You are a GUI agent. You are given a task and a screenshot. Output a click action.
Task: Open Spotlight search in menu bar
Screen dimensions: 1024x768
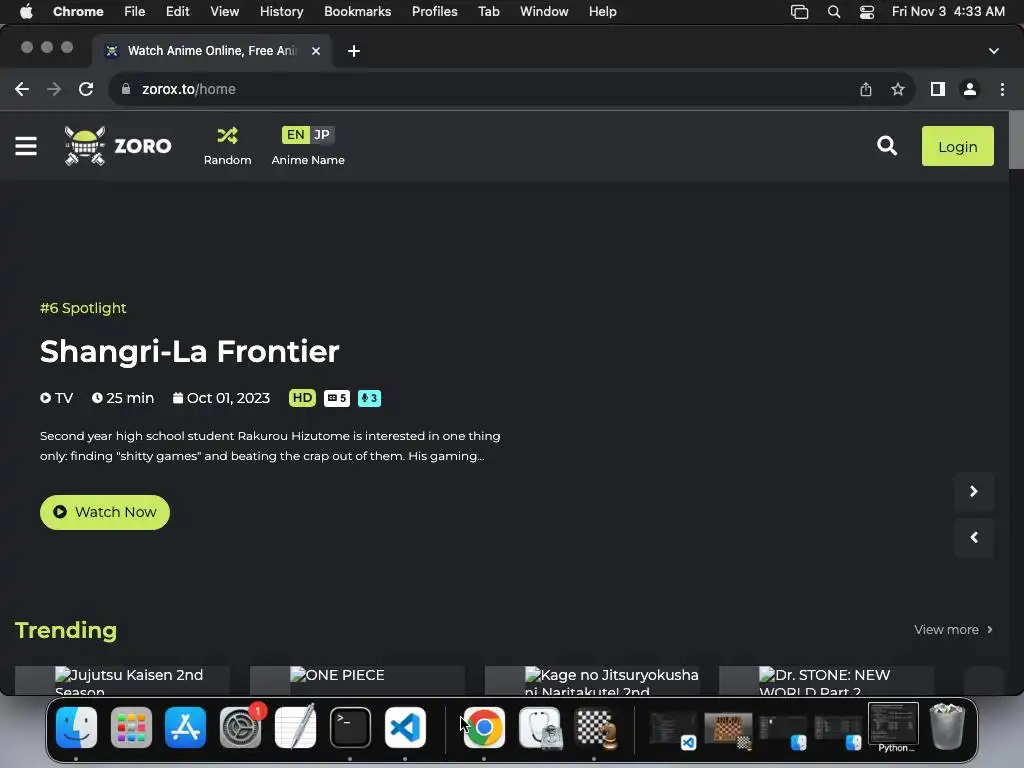[833, 12]
